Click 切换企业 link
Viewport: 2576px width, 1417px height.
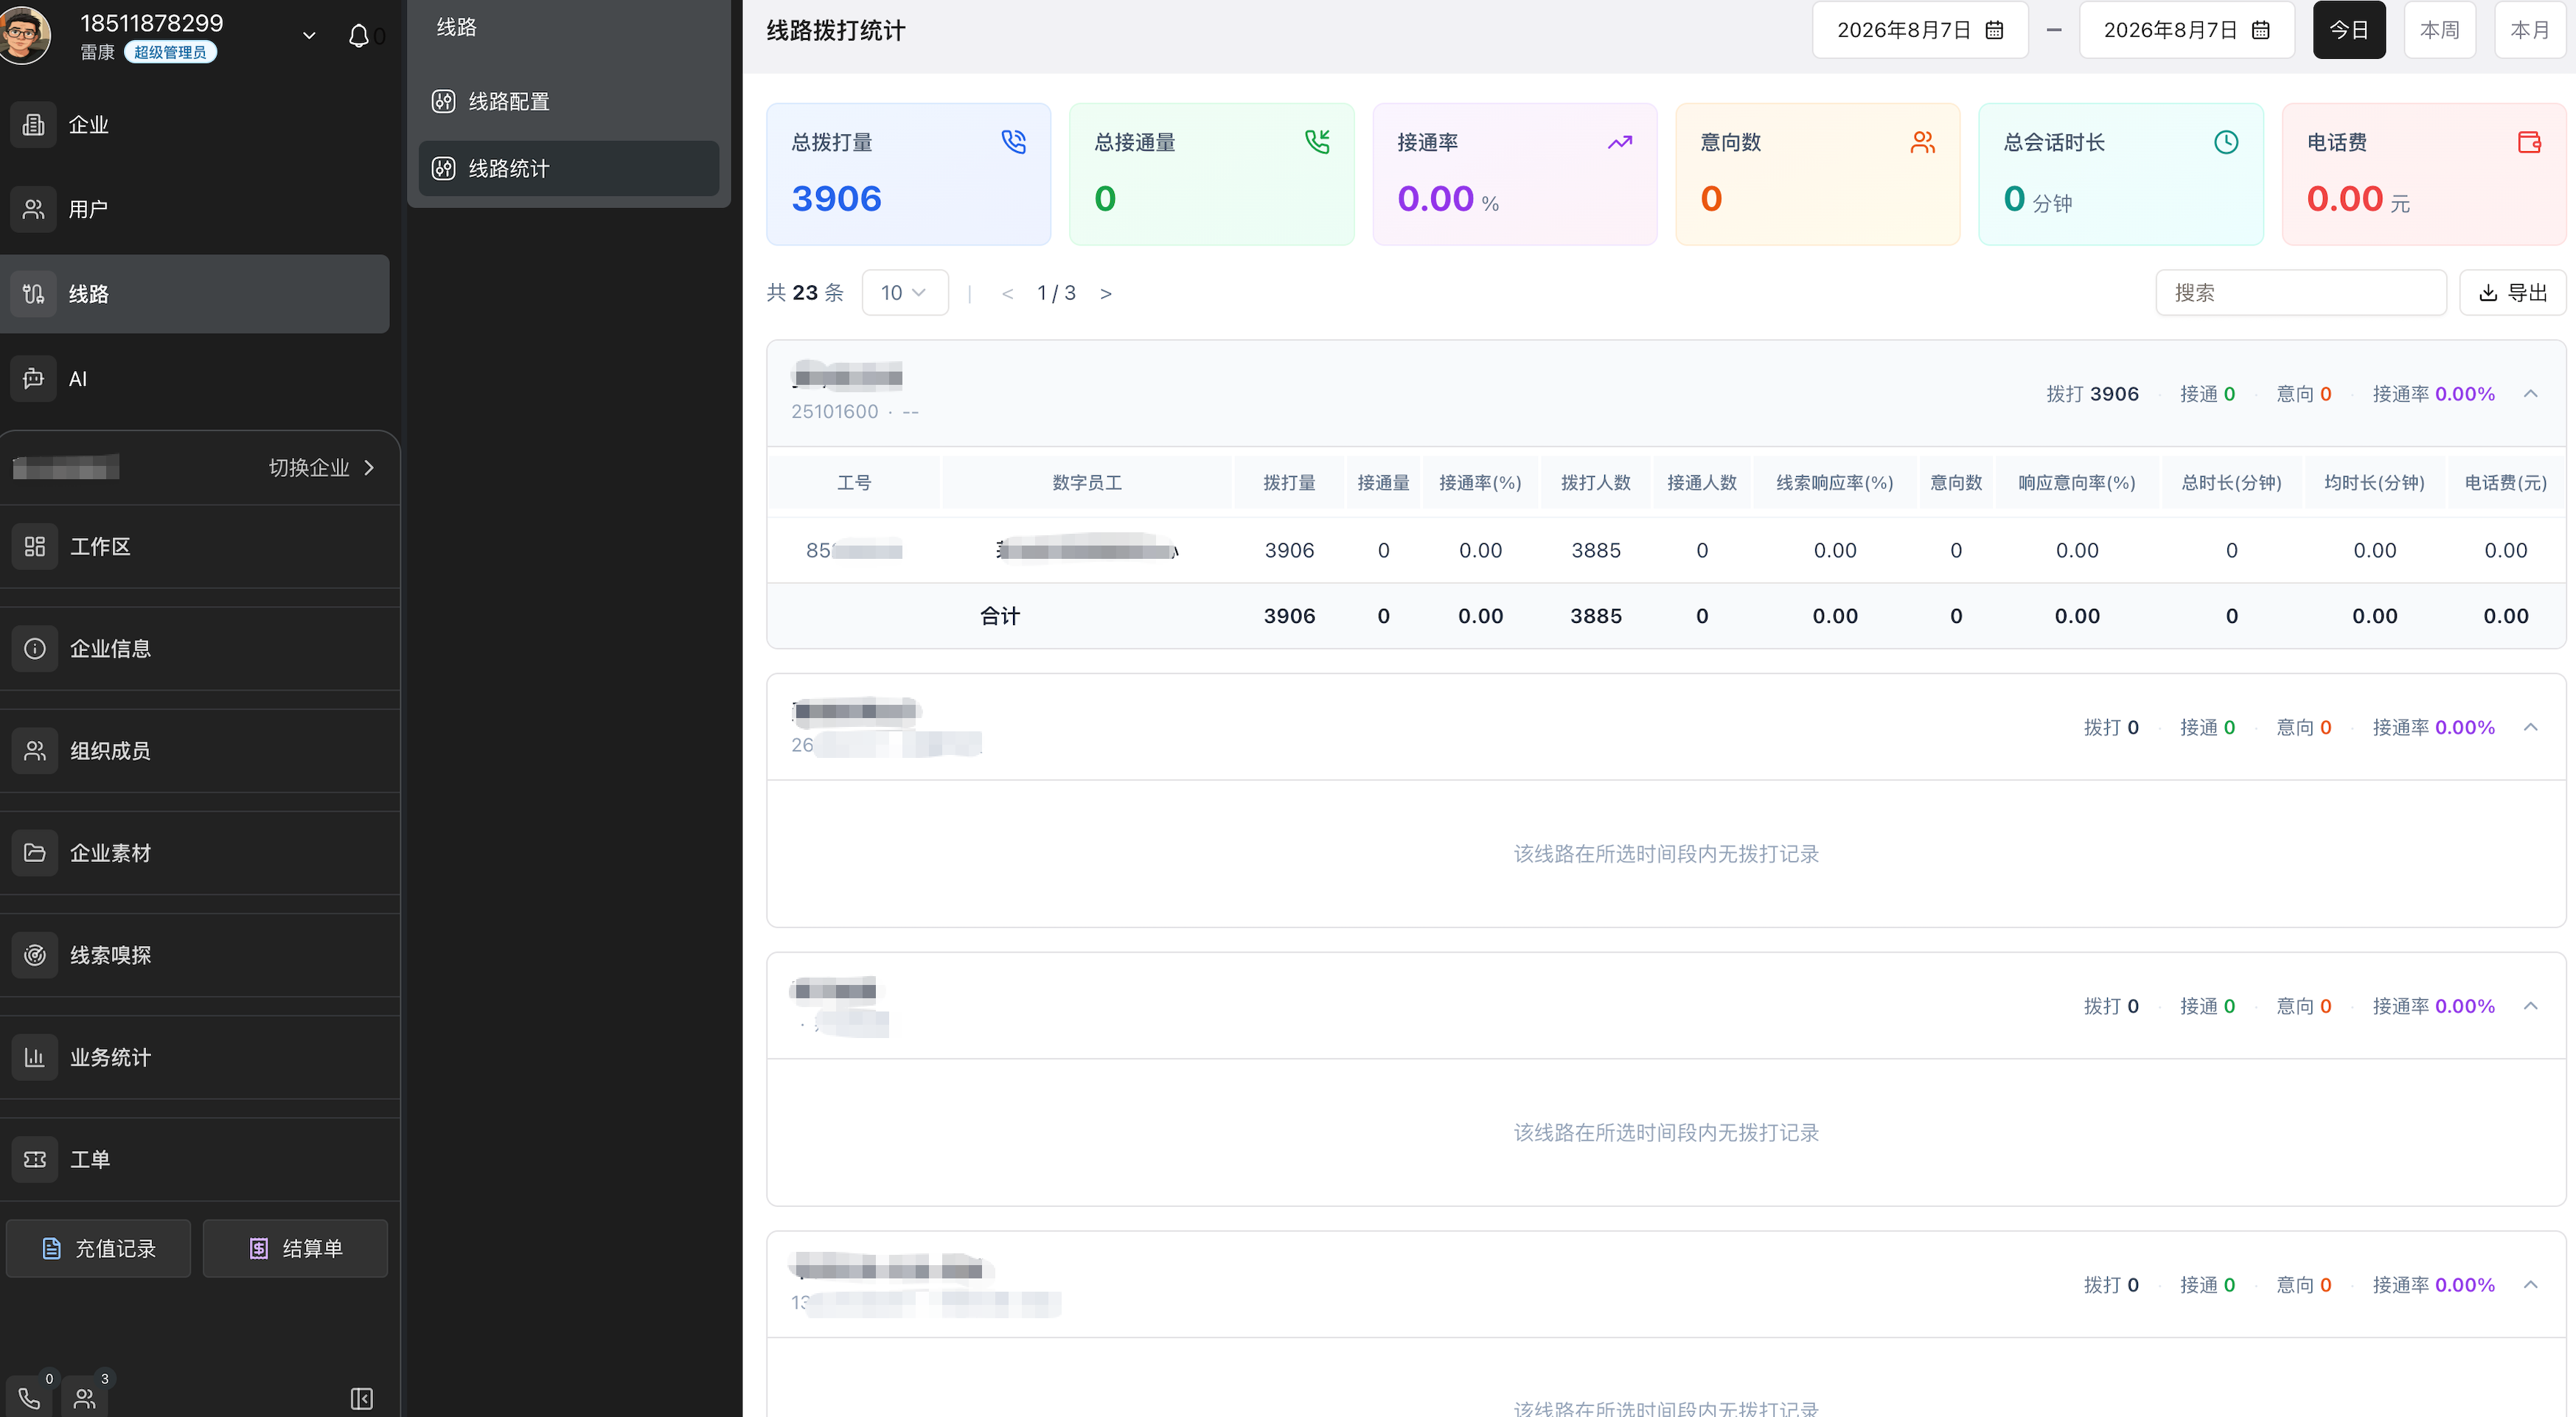click(x=321, y=467)
